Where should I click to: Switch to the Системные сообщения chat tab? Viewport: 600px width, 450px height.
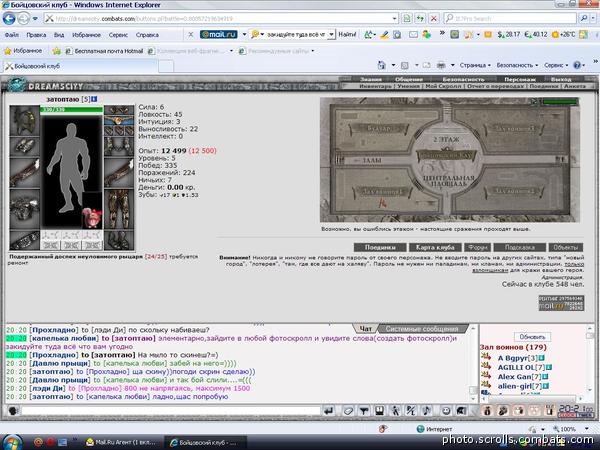(x=422, y=329)
